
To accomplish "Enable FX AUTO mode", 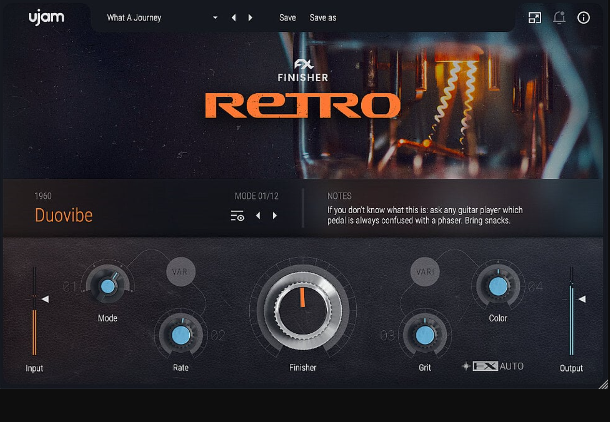I will pyautogui.click(x=497, y=366).
